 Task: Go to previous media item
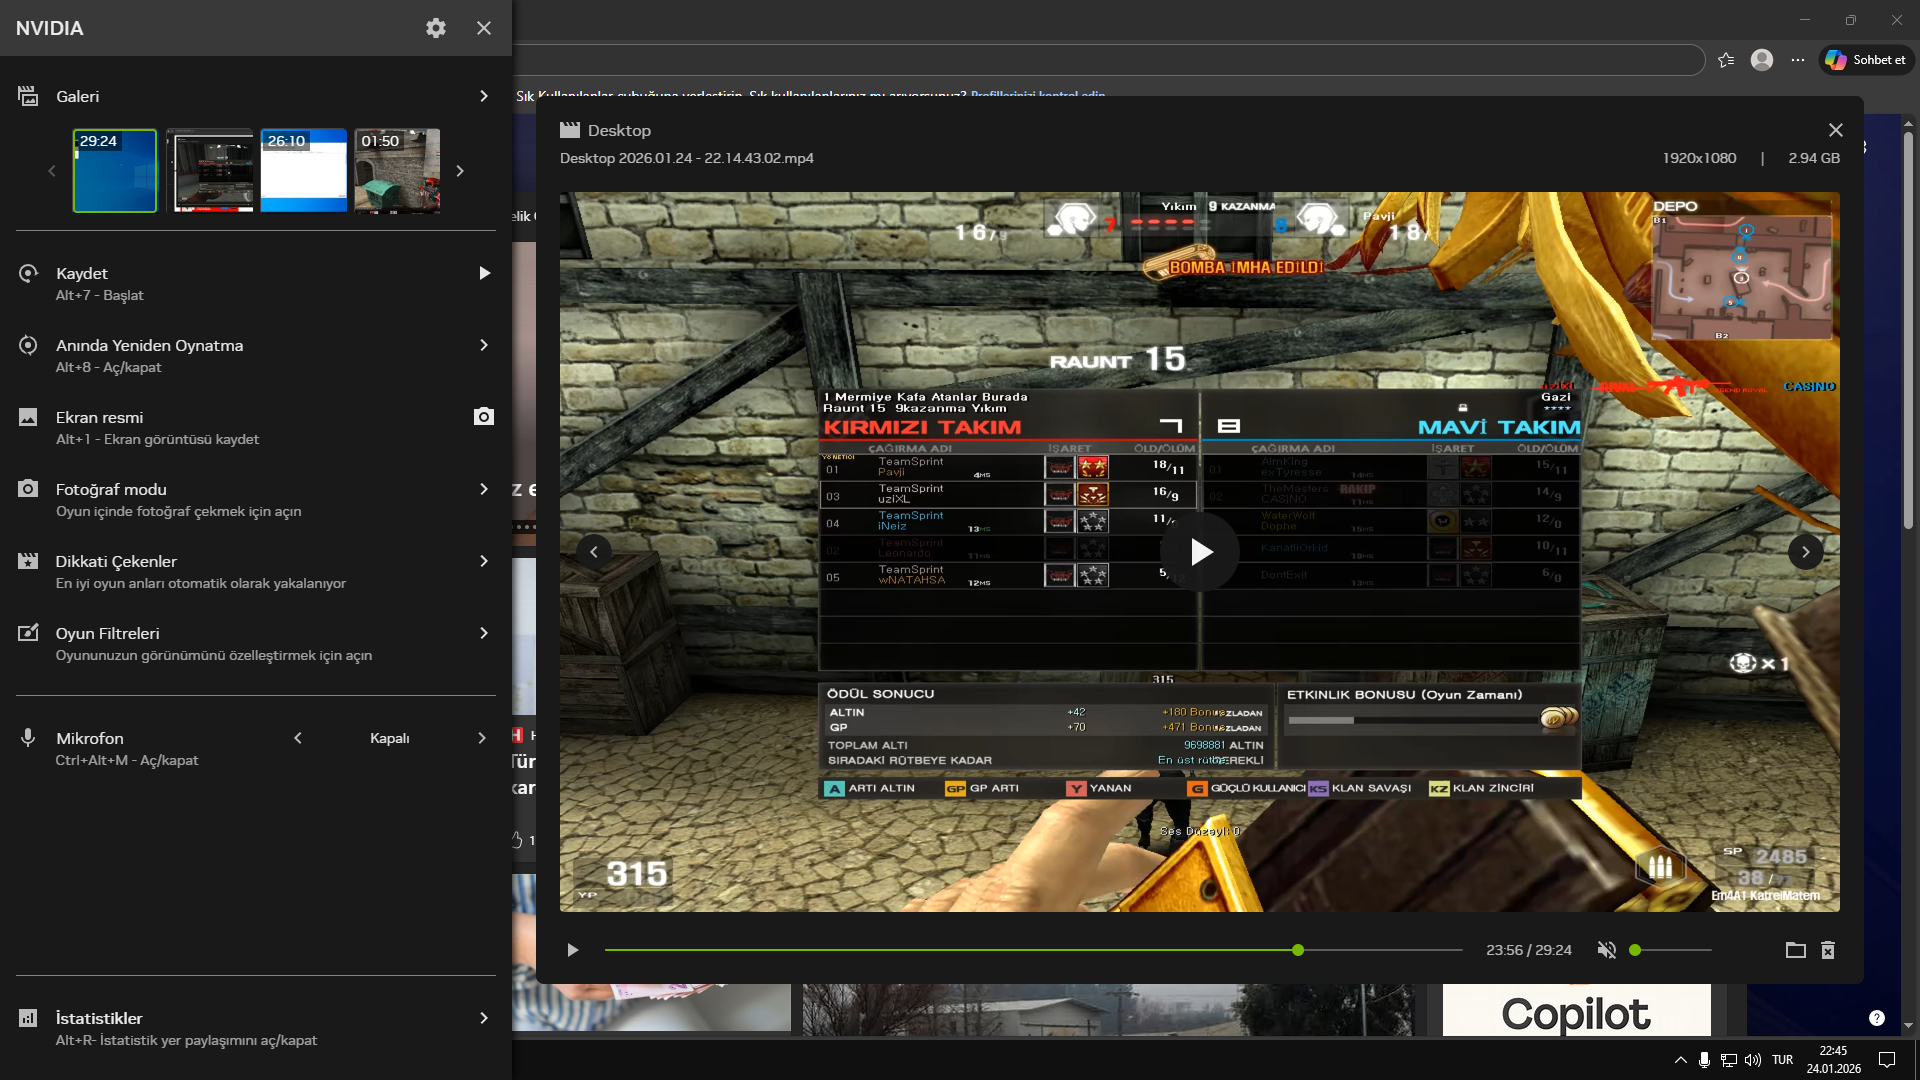pyautogui.click(x=594, y=552)
